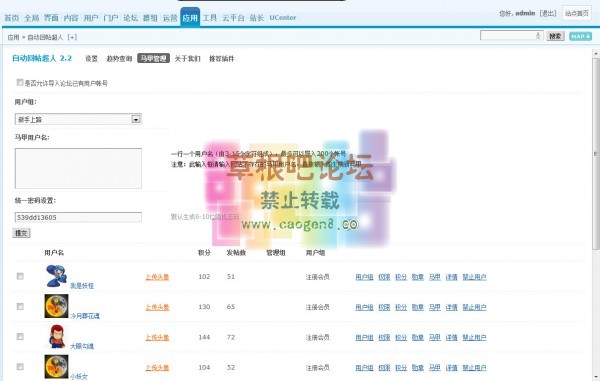Select the active 应用 top menu tab
This screenshot has width=600, height=381.
point(190,17)
